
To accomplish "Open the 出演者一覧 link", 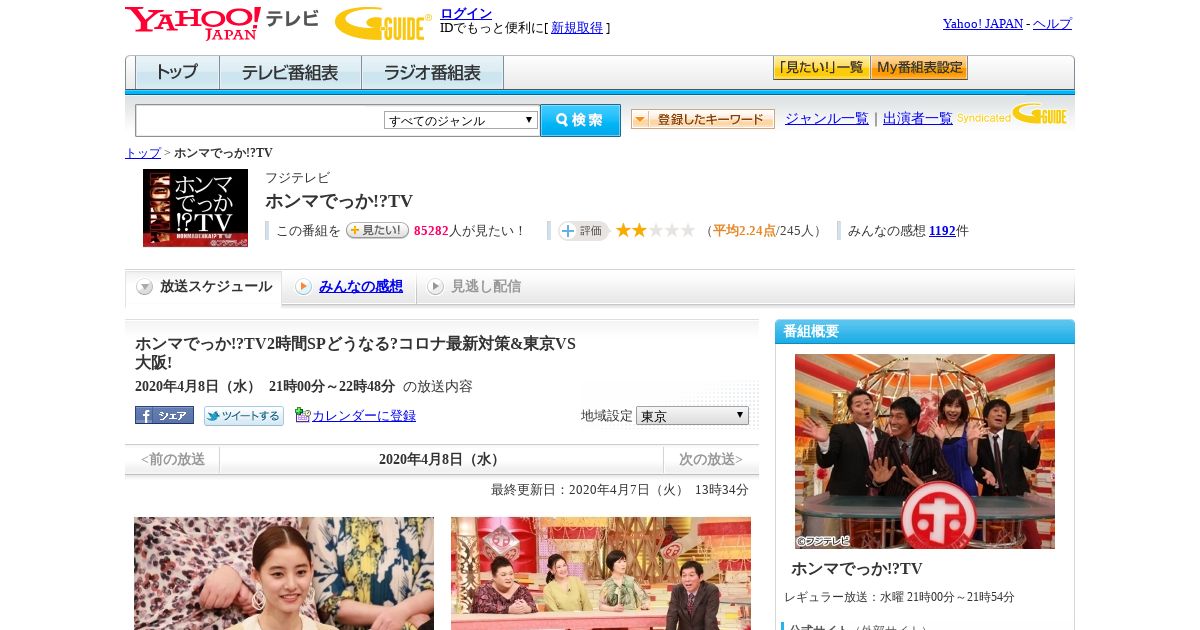I will [x=918, y=119].
